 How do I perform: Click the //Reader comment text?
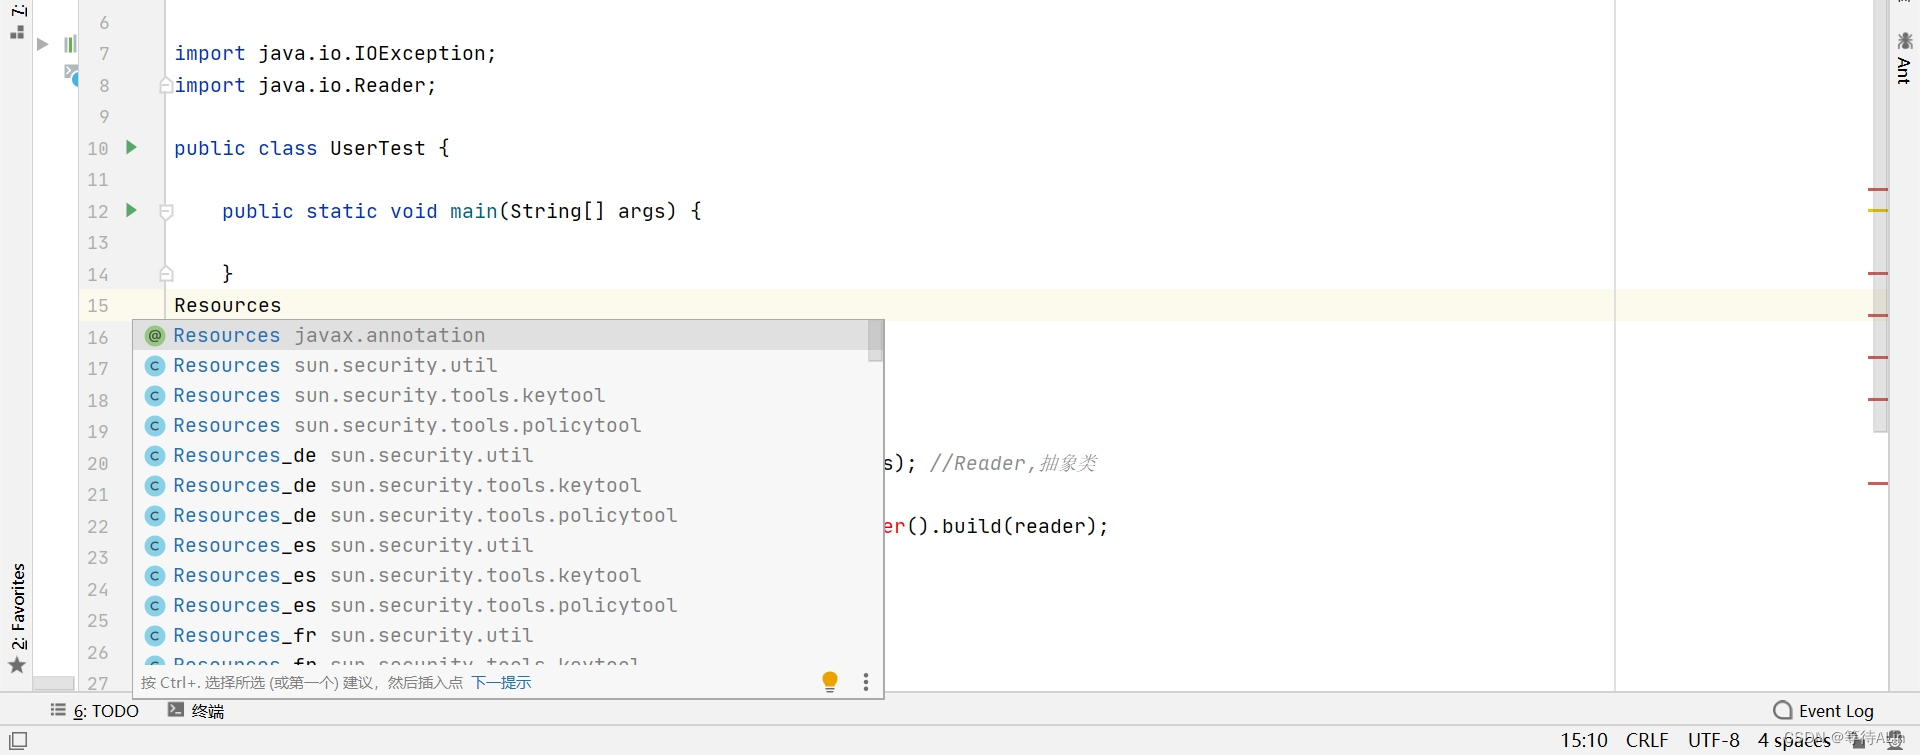point(1013,463)
